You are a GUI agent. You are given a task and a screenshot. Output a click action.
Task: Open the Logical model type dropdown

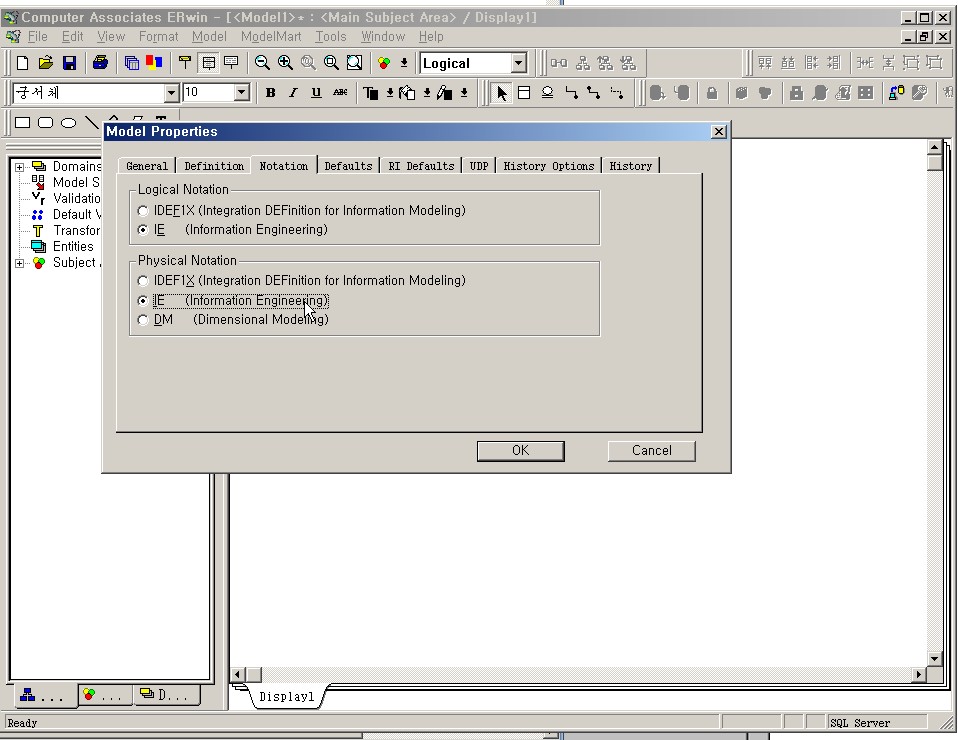[518, 63]
